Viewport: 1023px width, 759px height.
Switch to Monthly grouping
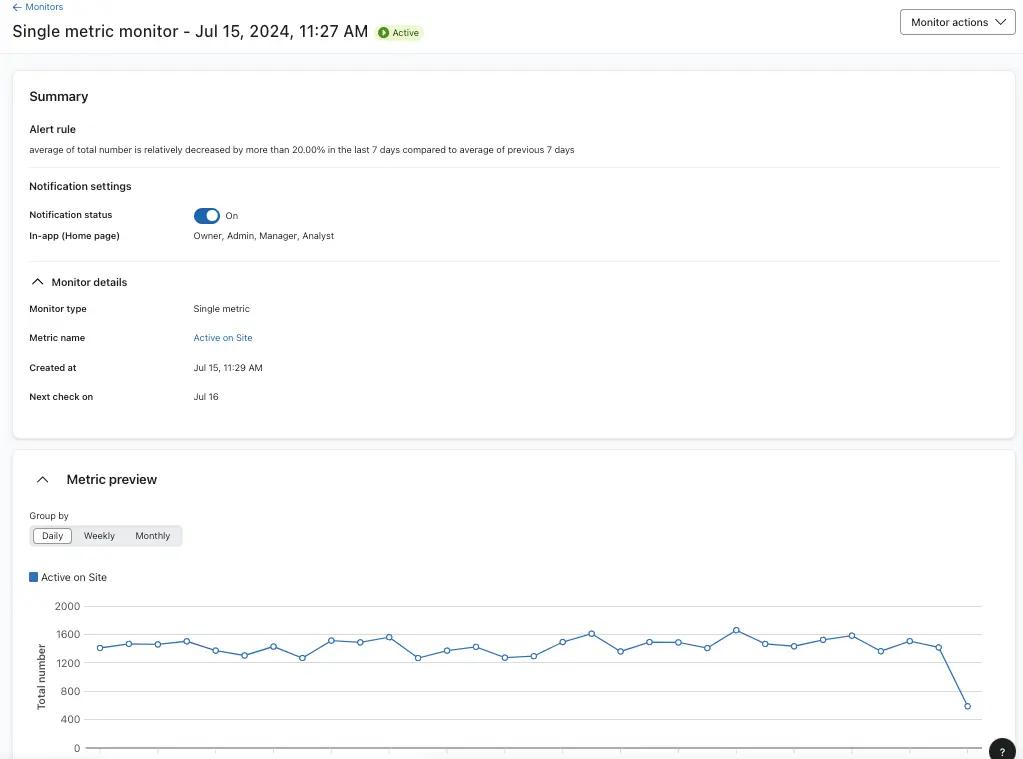pos(152,535)
